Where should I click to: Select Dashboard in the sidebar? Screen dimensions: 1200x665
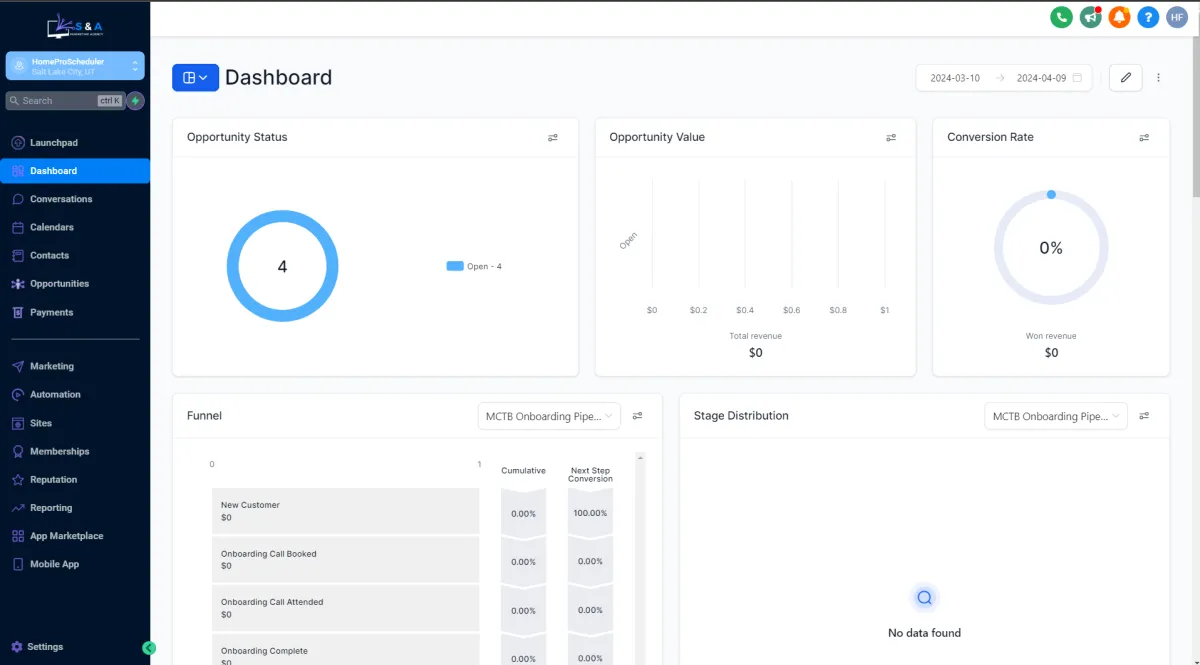(75, 171)
